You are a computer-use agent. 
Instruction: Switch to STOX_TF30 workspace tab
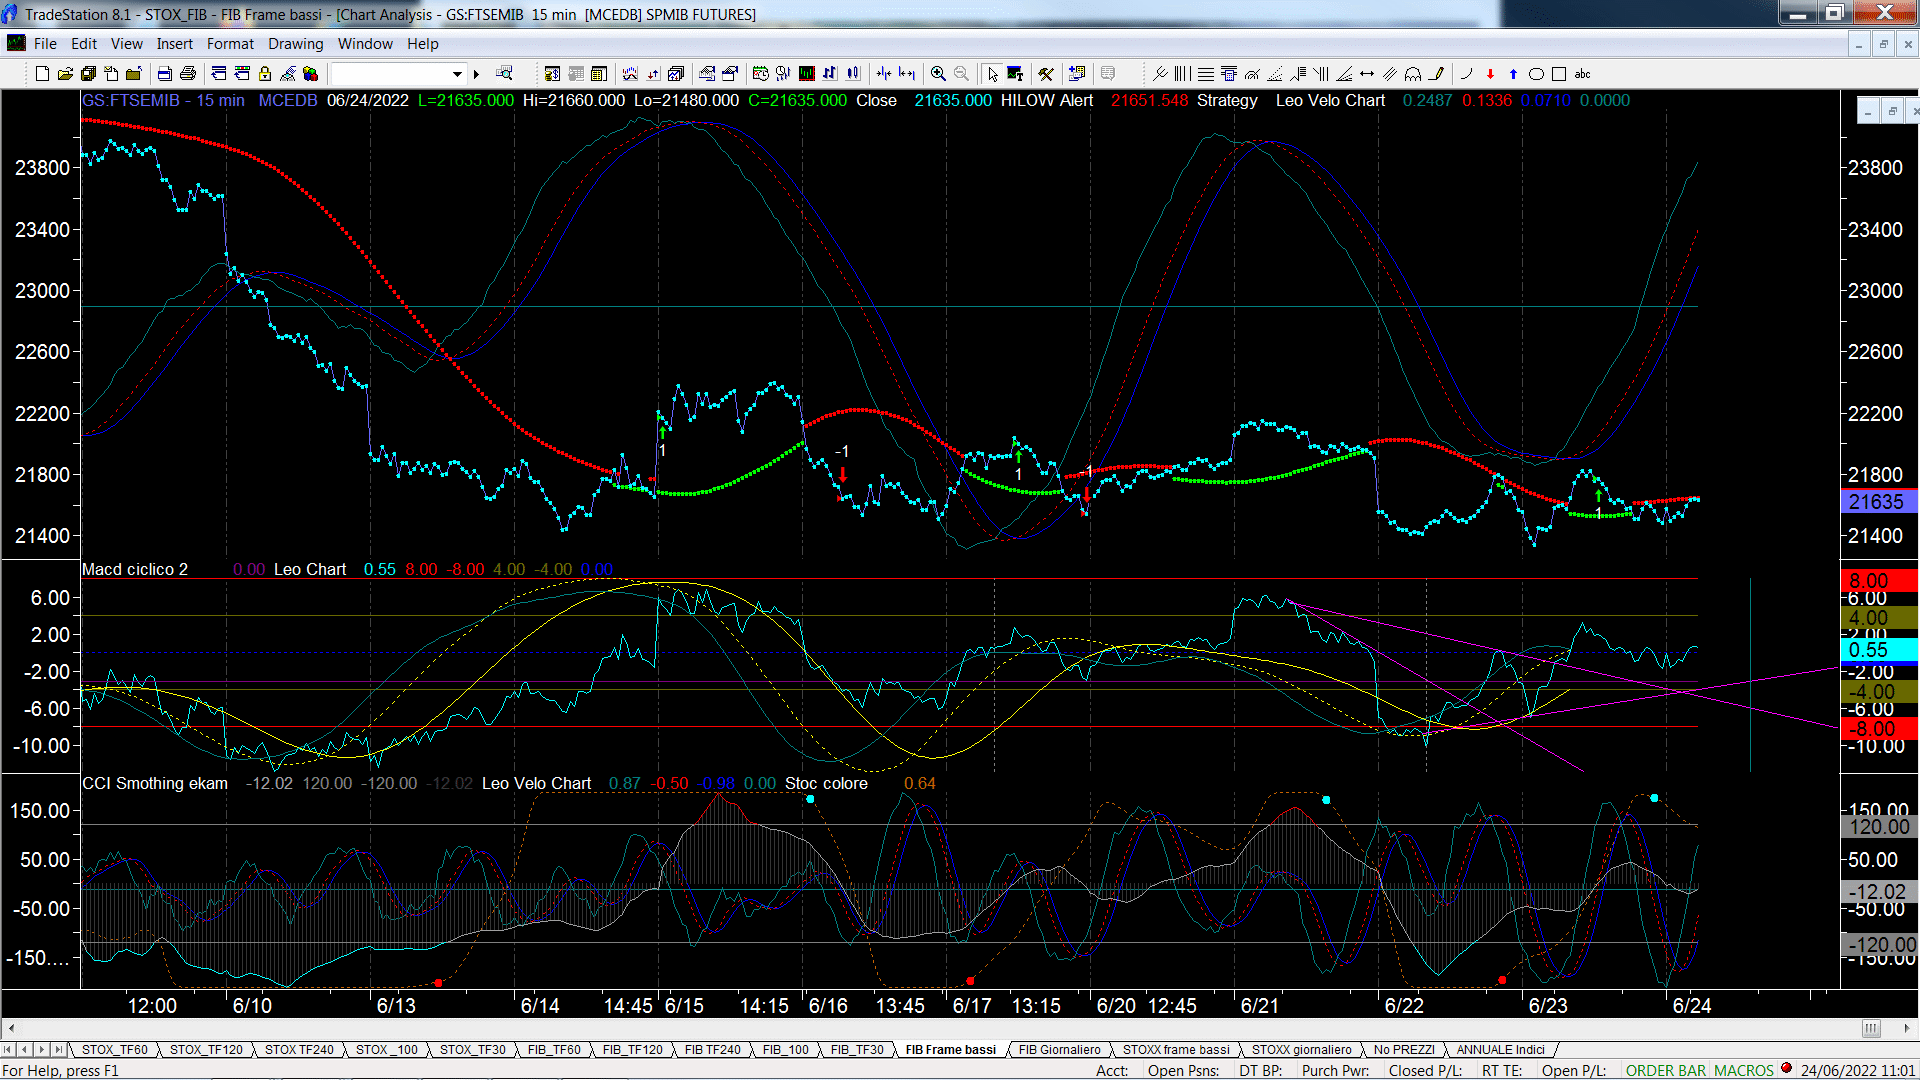click(x=473, y=1050)
